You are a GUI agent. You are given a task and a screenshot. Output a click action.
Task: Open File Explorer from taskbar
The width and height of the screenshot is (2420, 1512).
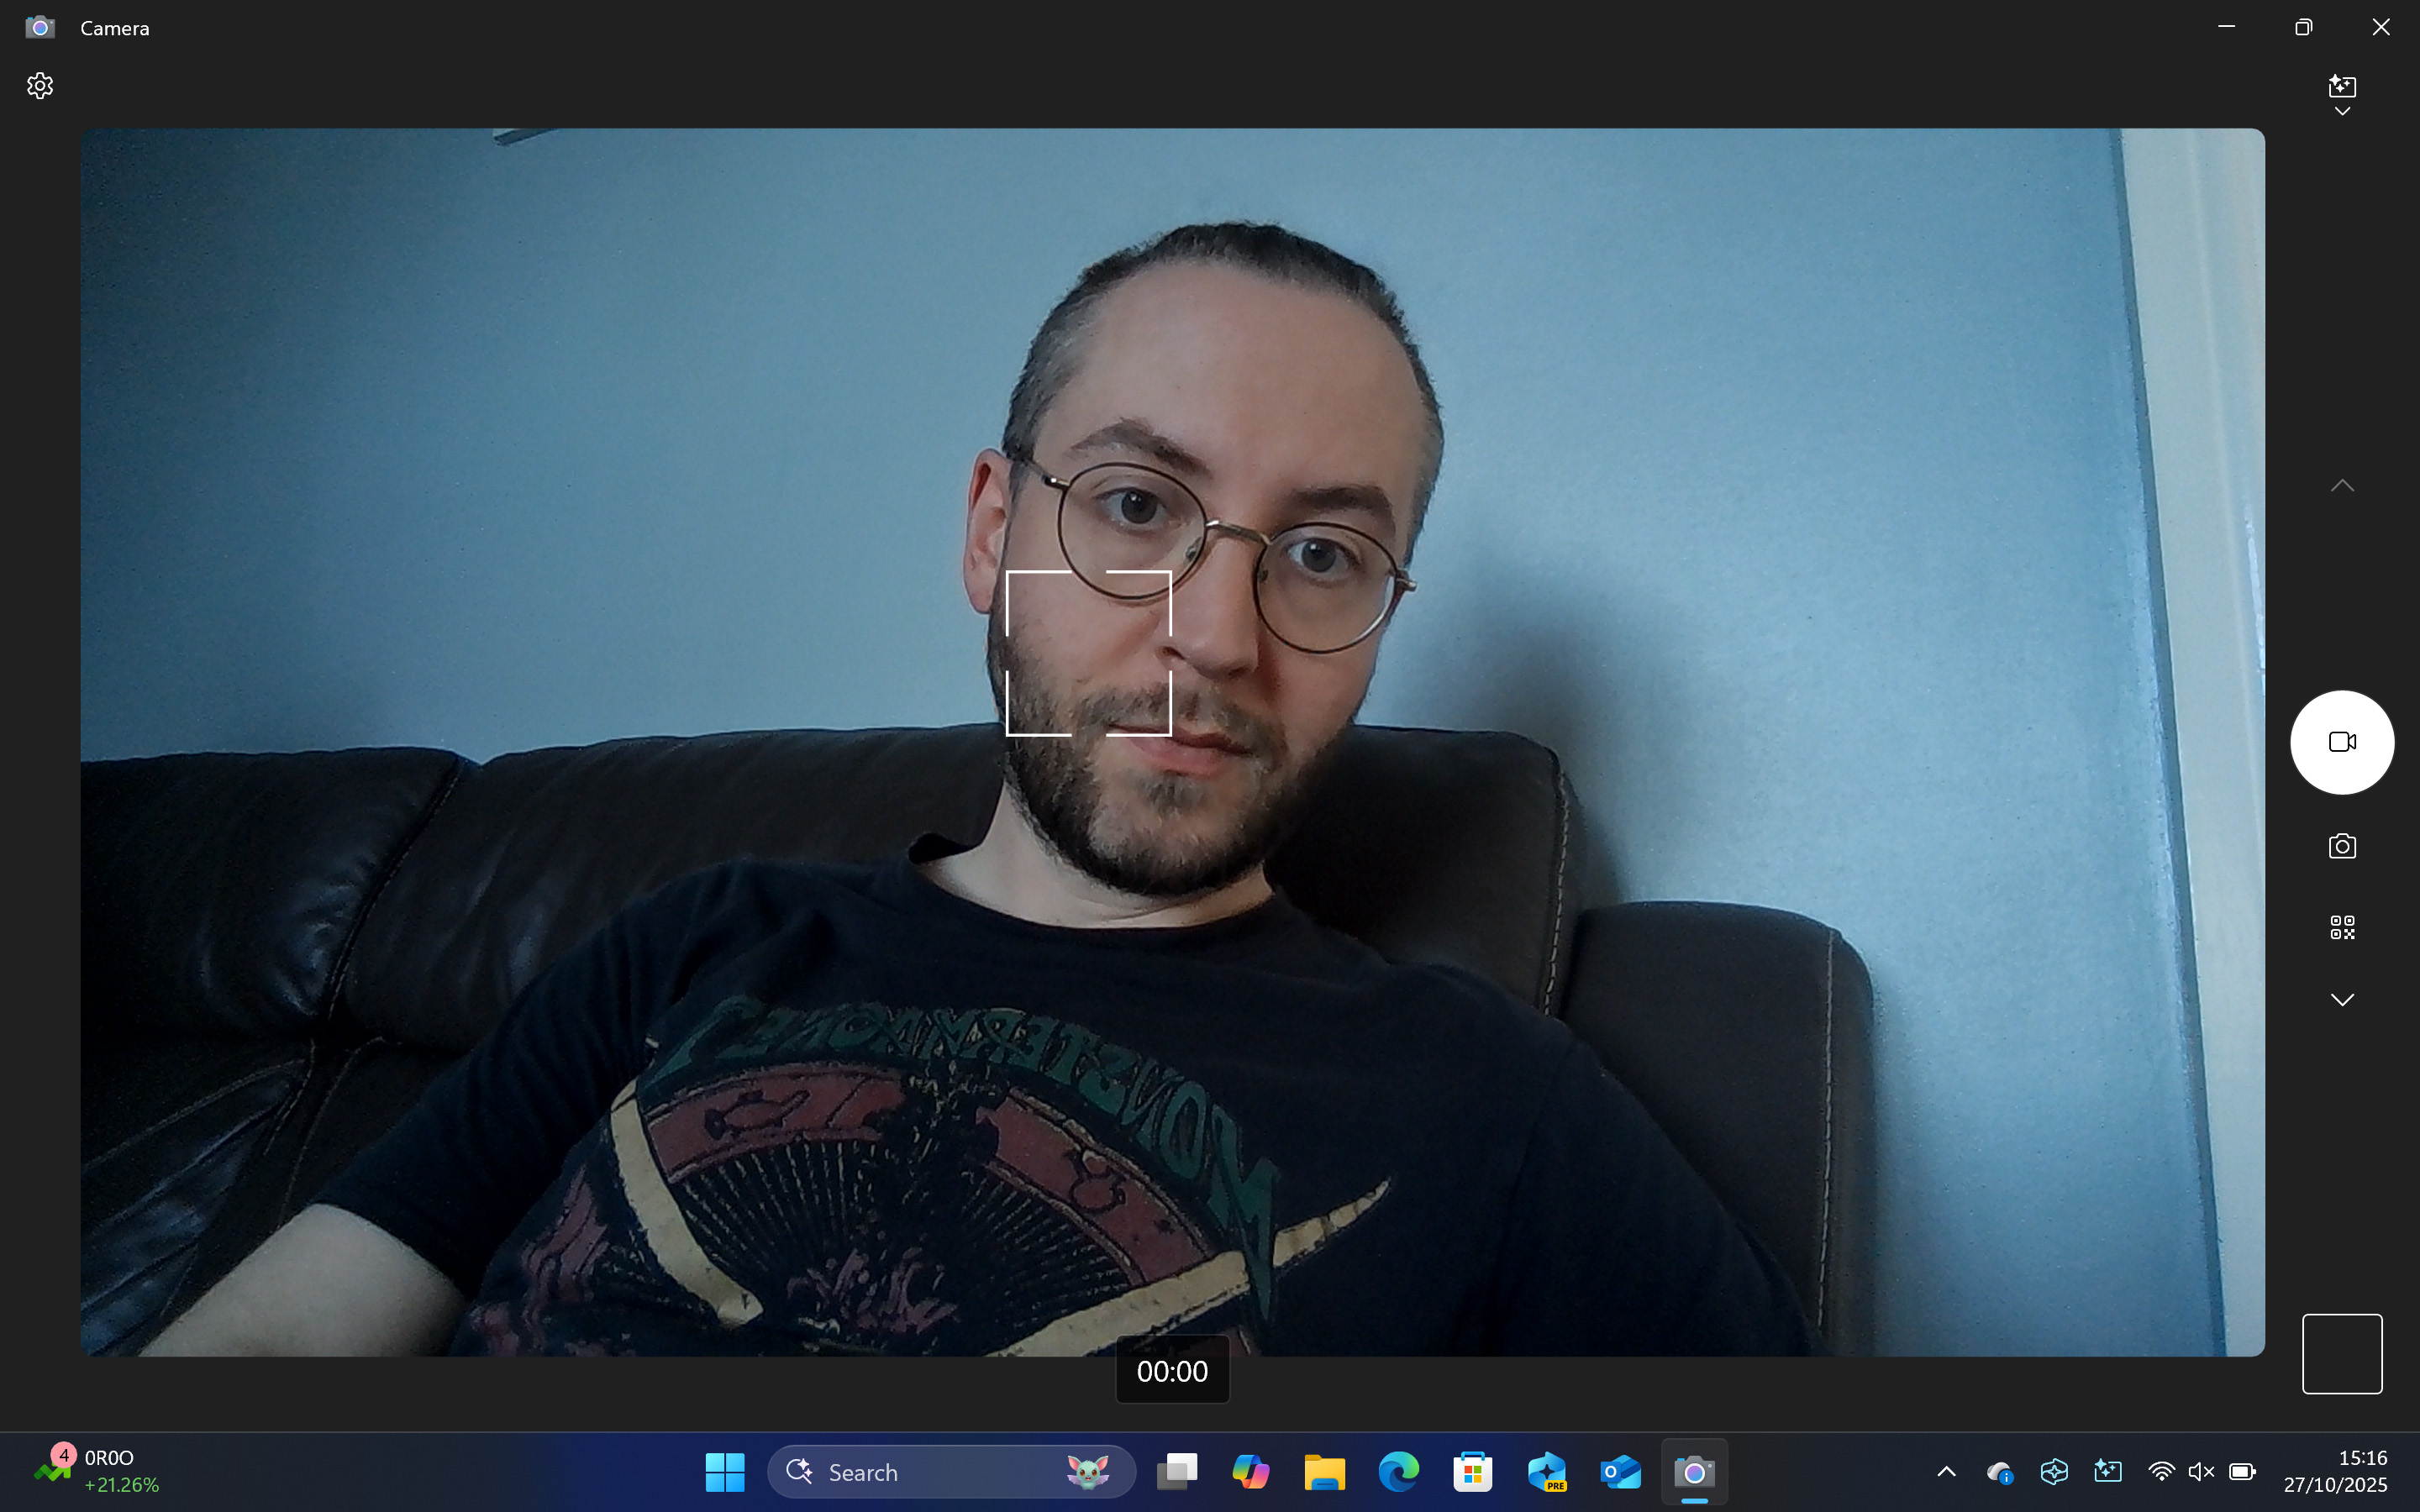coord(1324,1472)
